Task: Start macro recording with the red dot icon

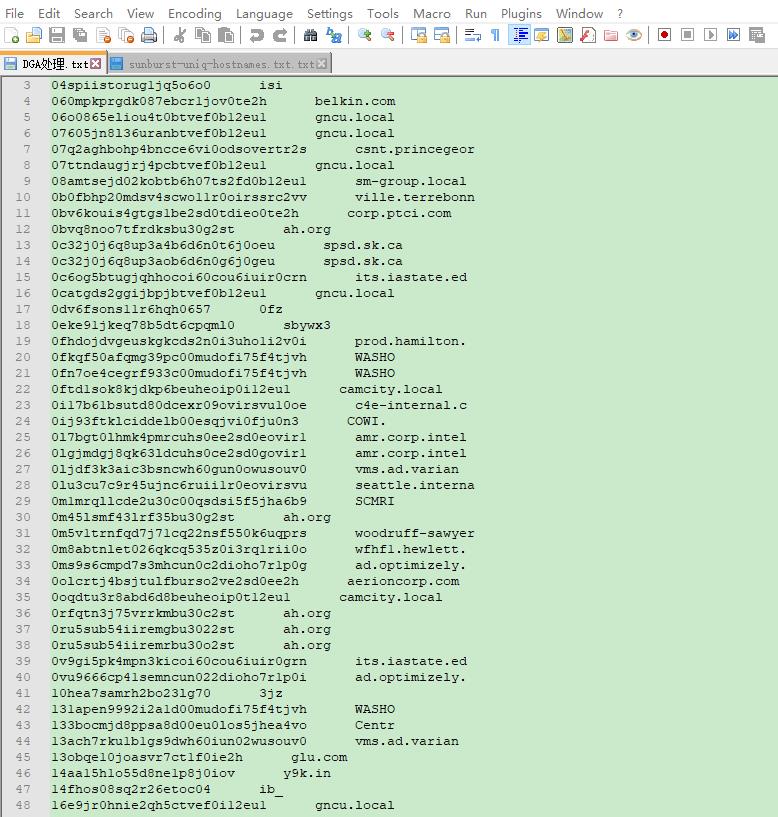Action: tap(664, 35)
